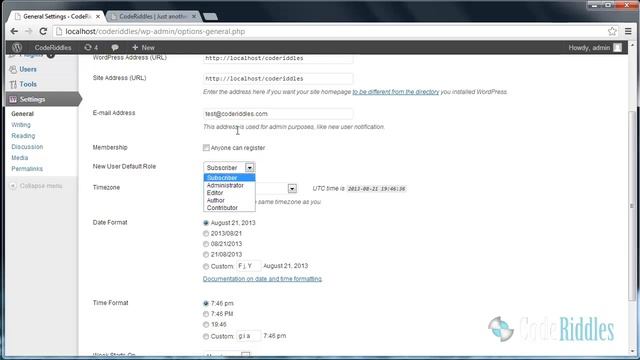The image size is (640, 360).
Task: Choose Editor in role list
Action: point(229,193)
